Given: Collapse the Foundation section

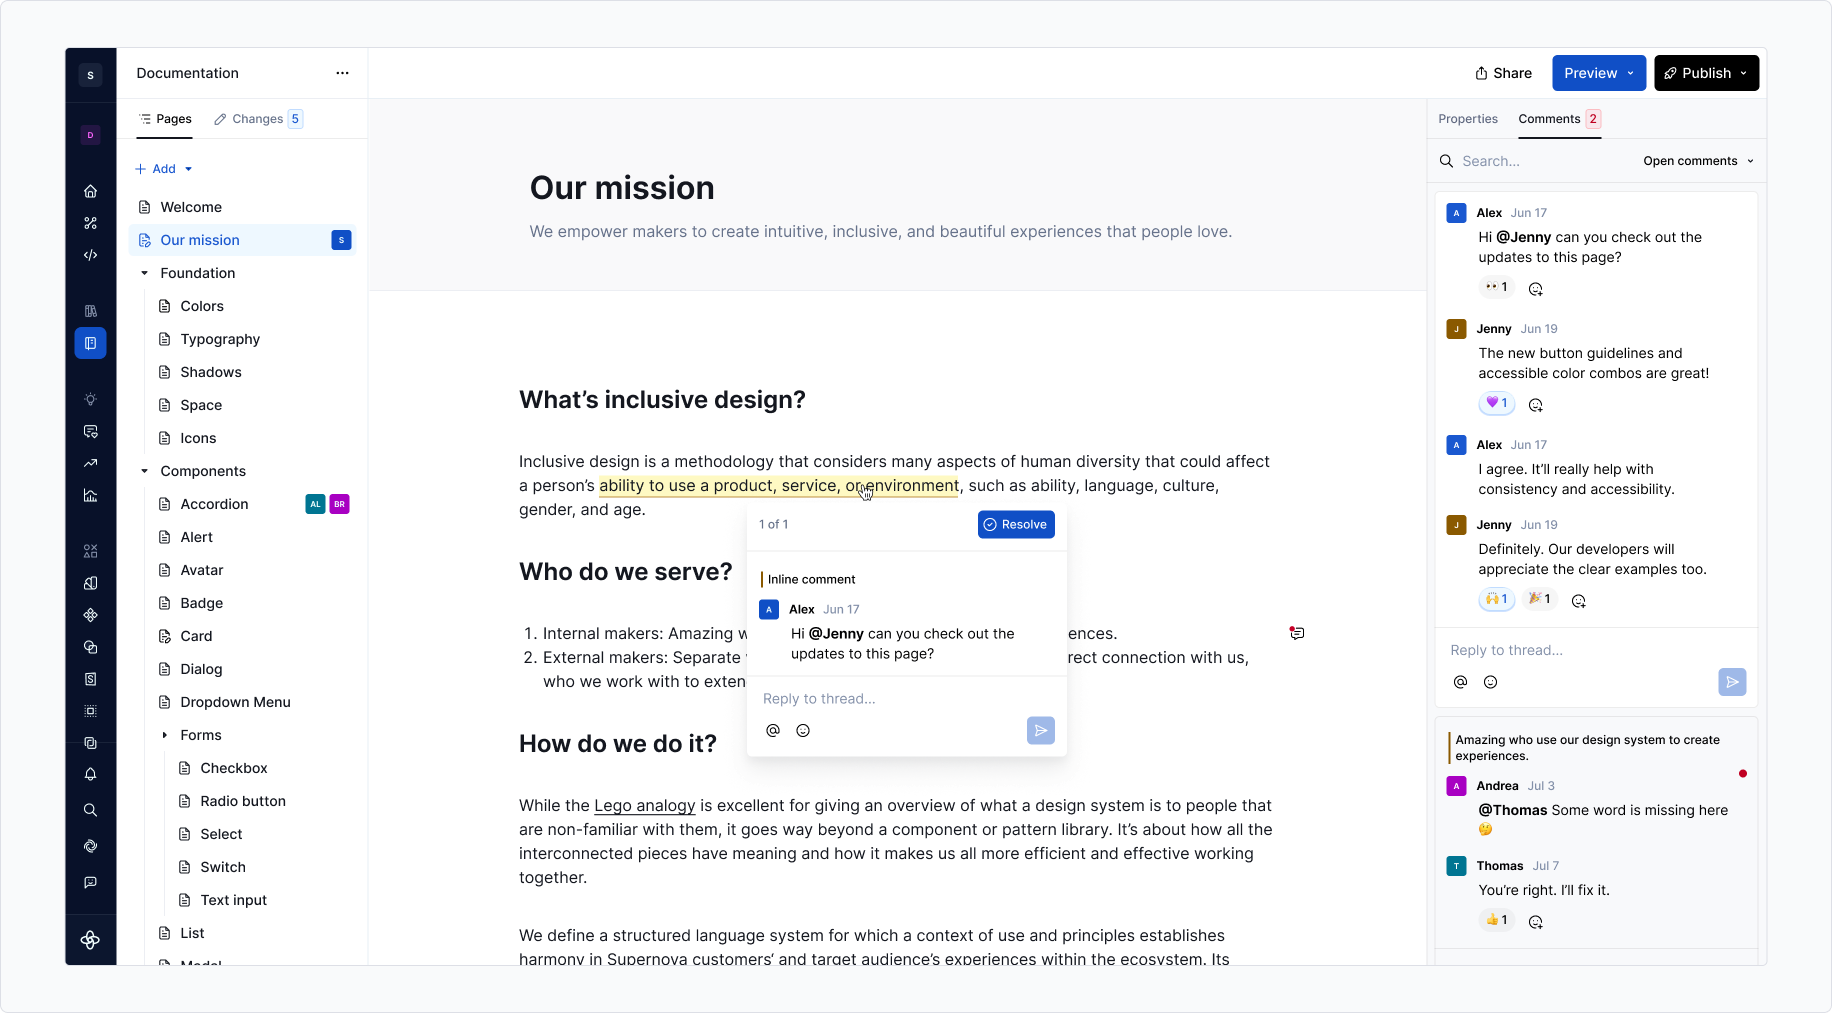Looking at the screenshot, I should coord(144,273).
